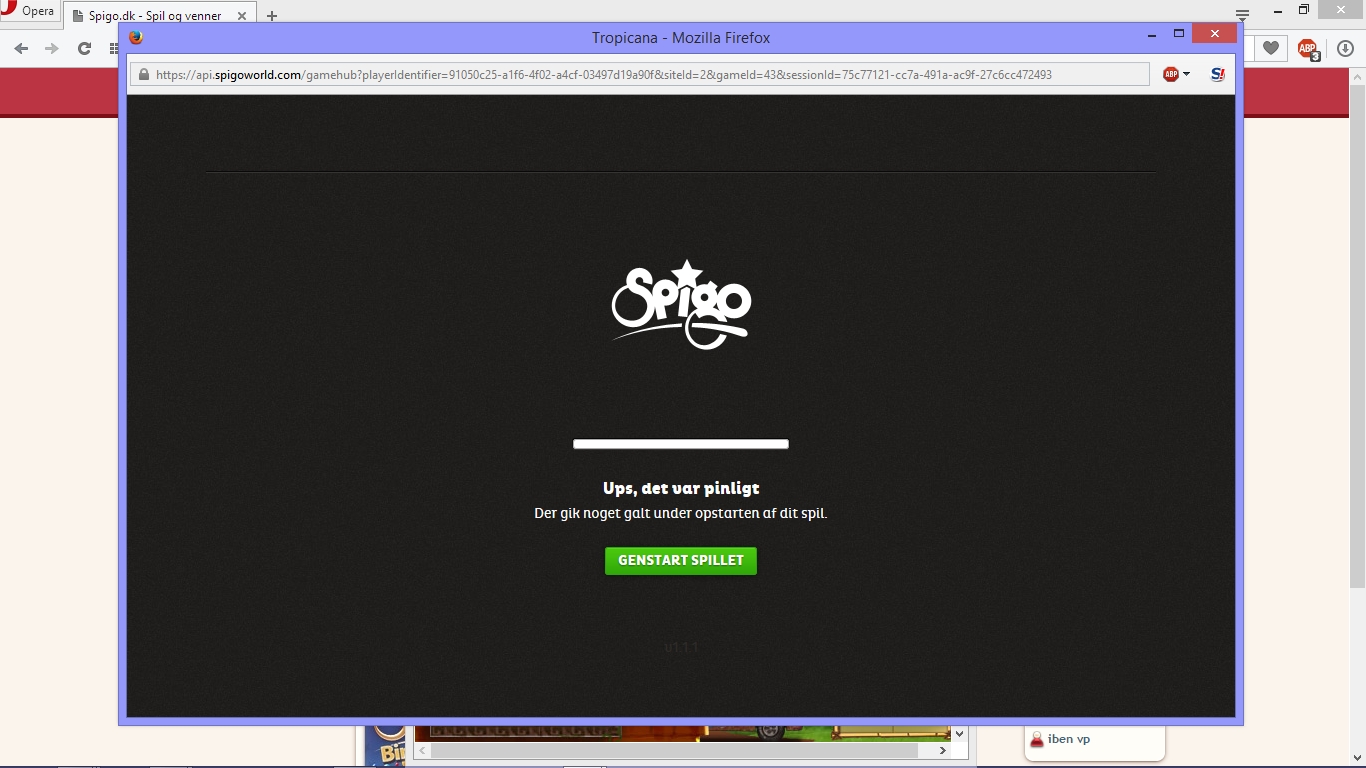Click the white loading progress bar
This screenshot has width=1366, height=768.
[680, 444]
